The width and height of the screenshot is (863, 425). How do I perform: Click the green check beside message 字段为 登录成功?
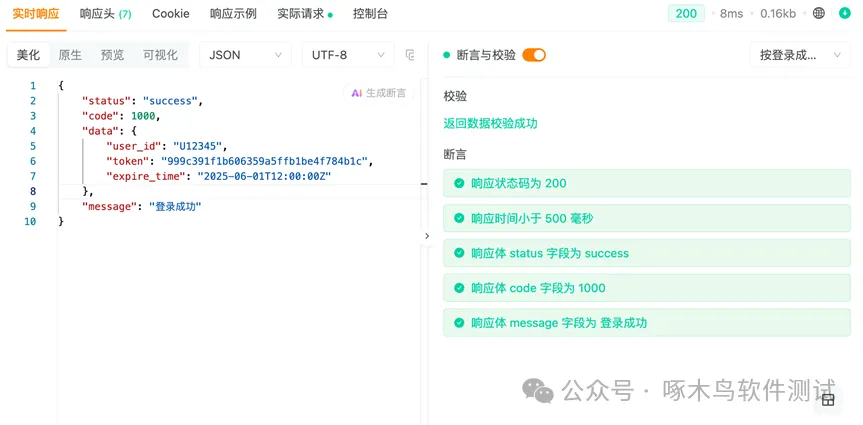pos(459,323)
